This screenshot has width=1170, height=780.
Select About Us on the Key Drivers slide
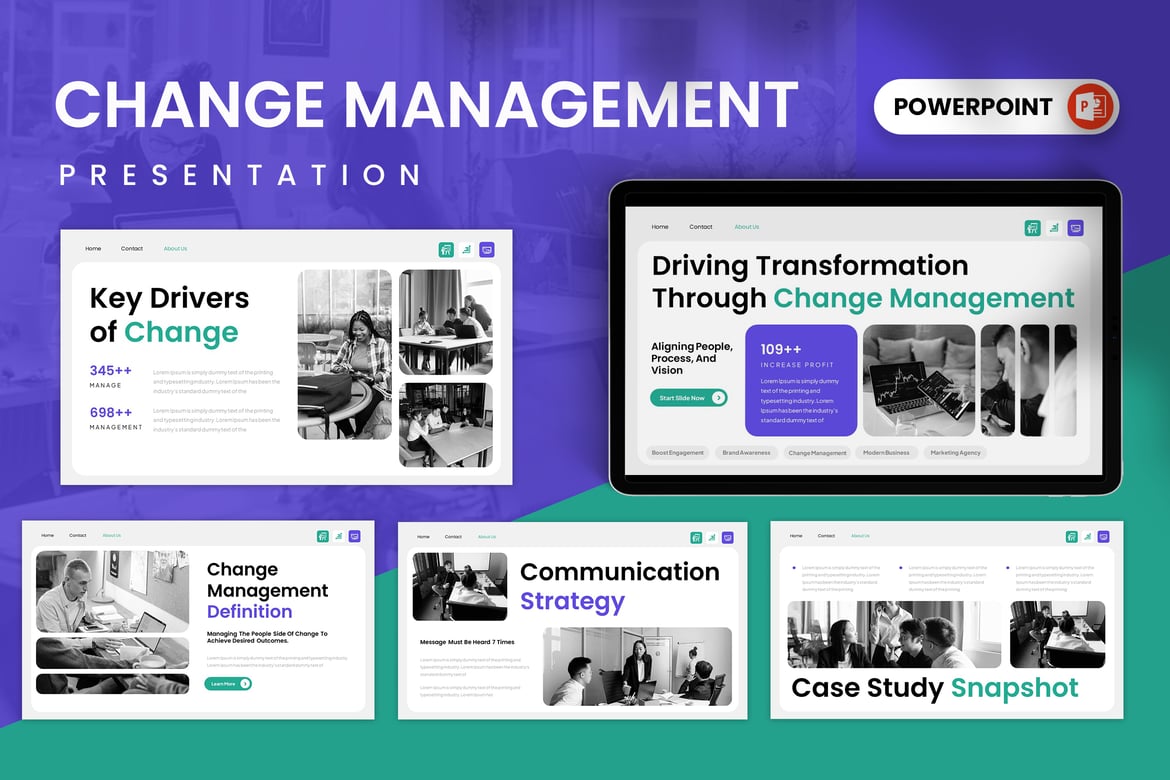175,249
